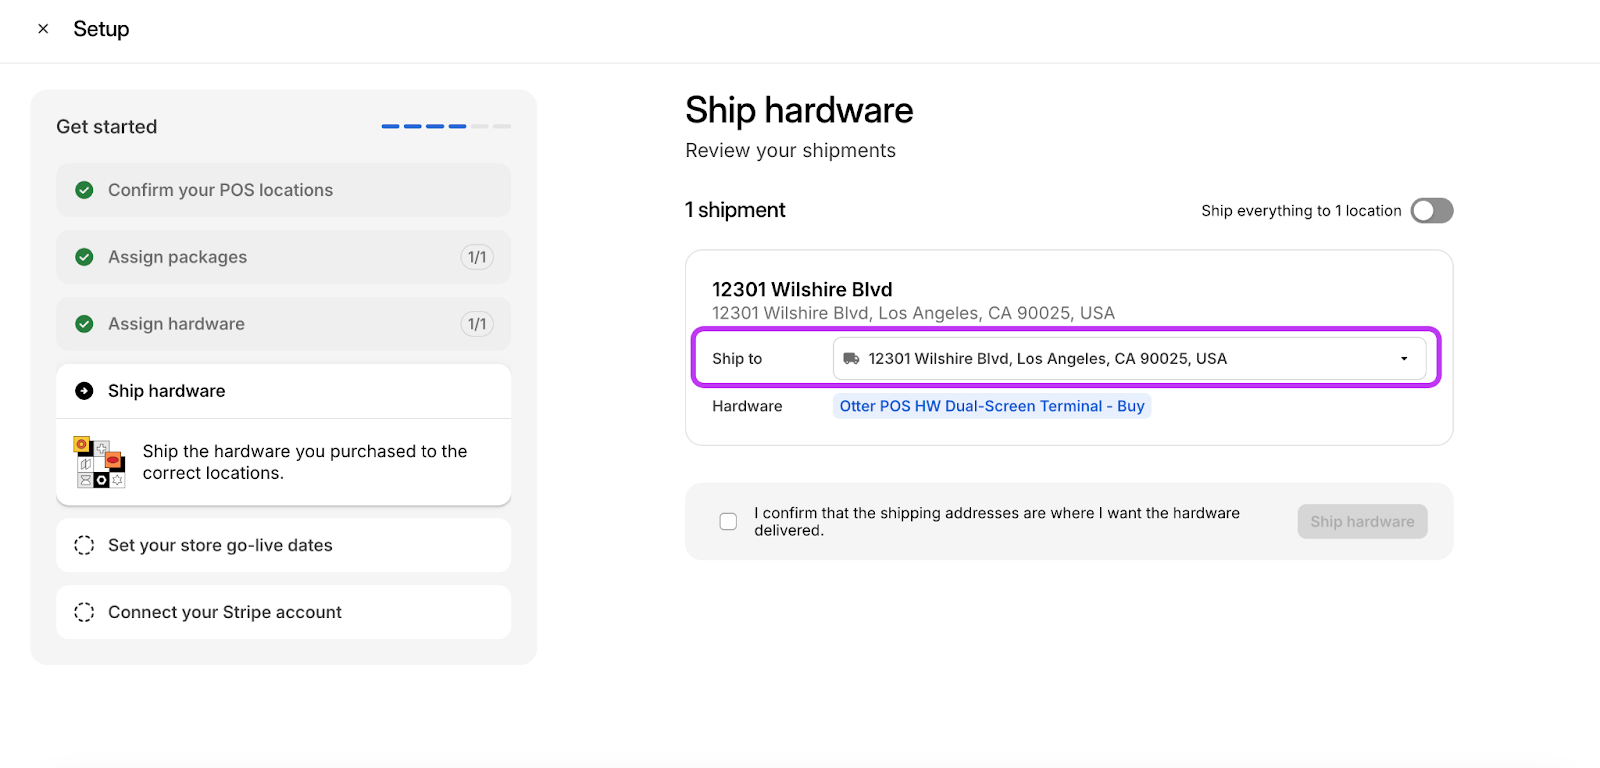Screen dimensions: 1600x768
Task: Close the Setup screen with X icon
Action: [x=43, y=29]
